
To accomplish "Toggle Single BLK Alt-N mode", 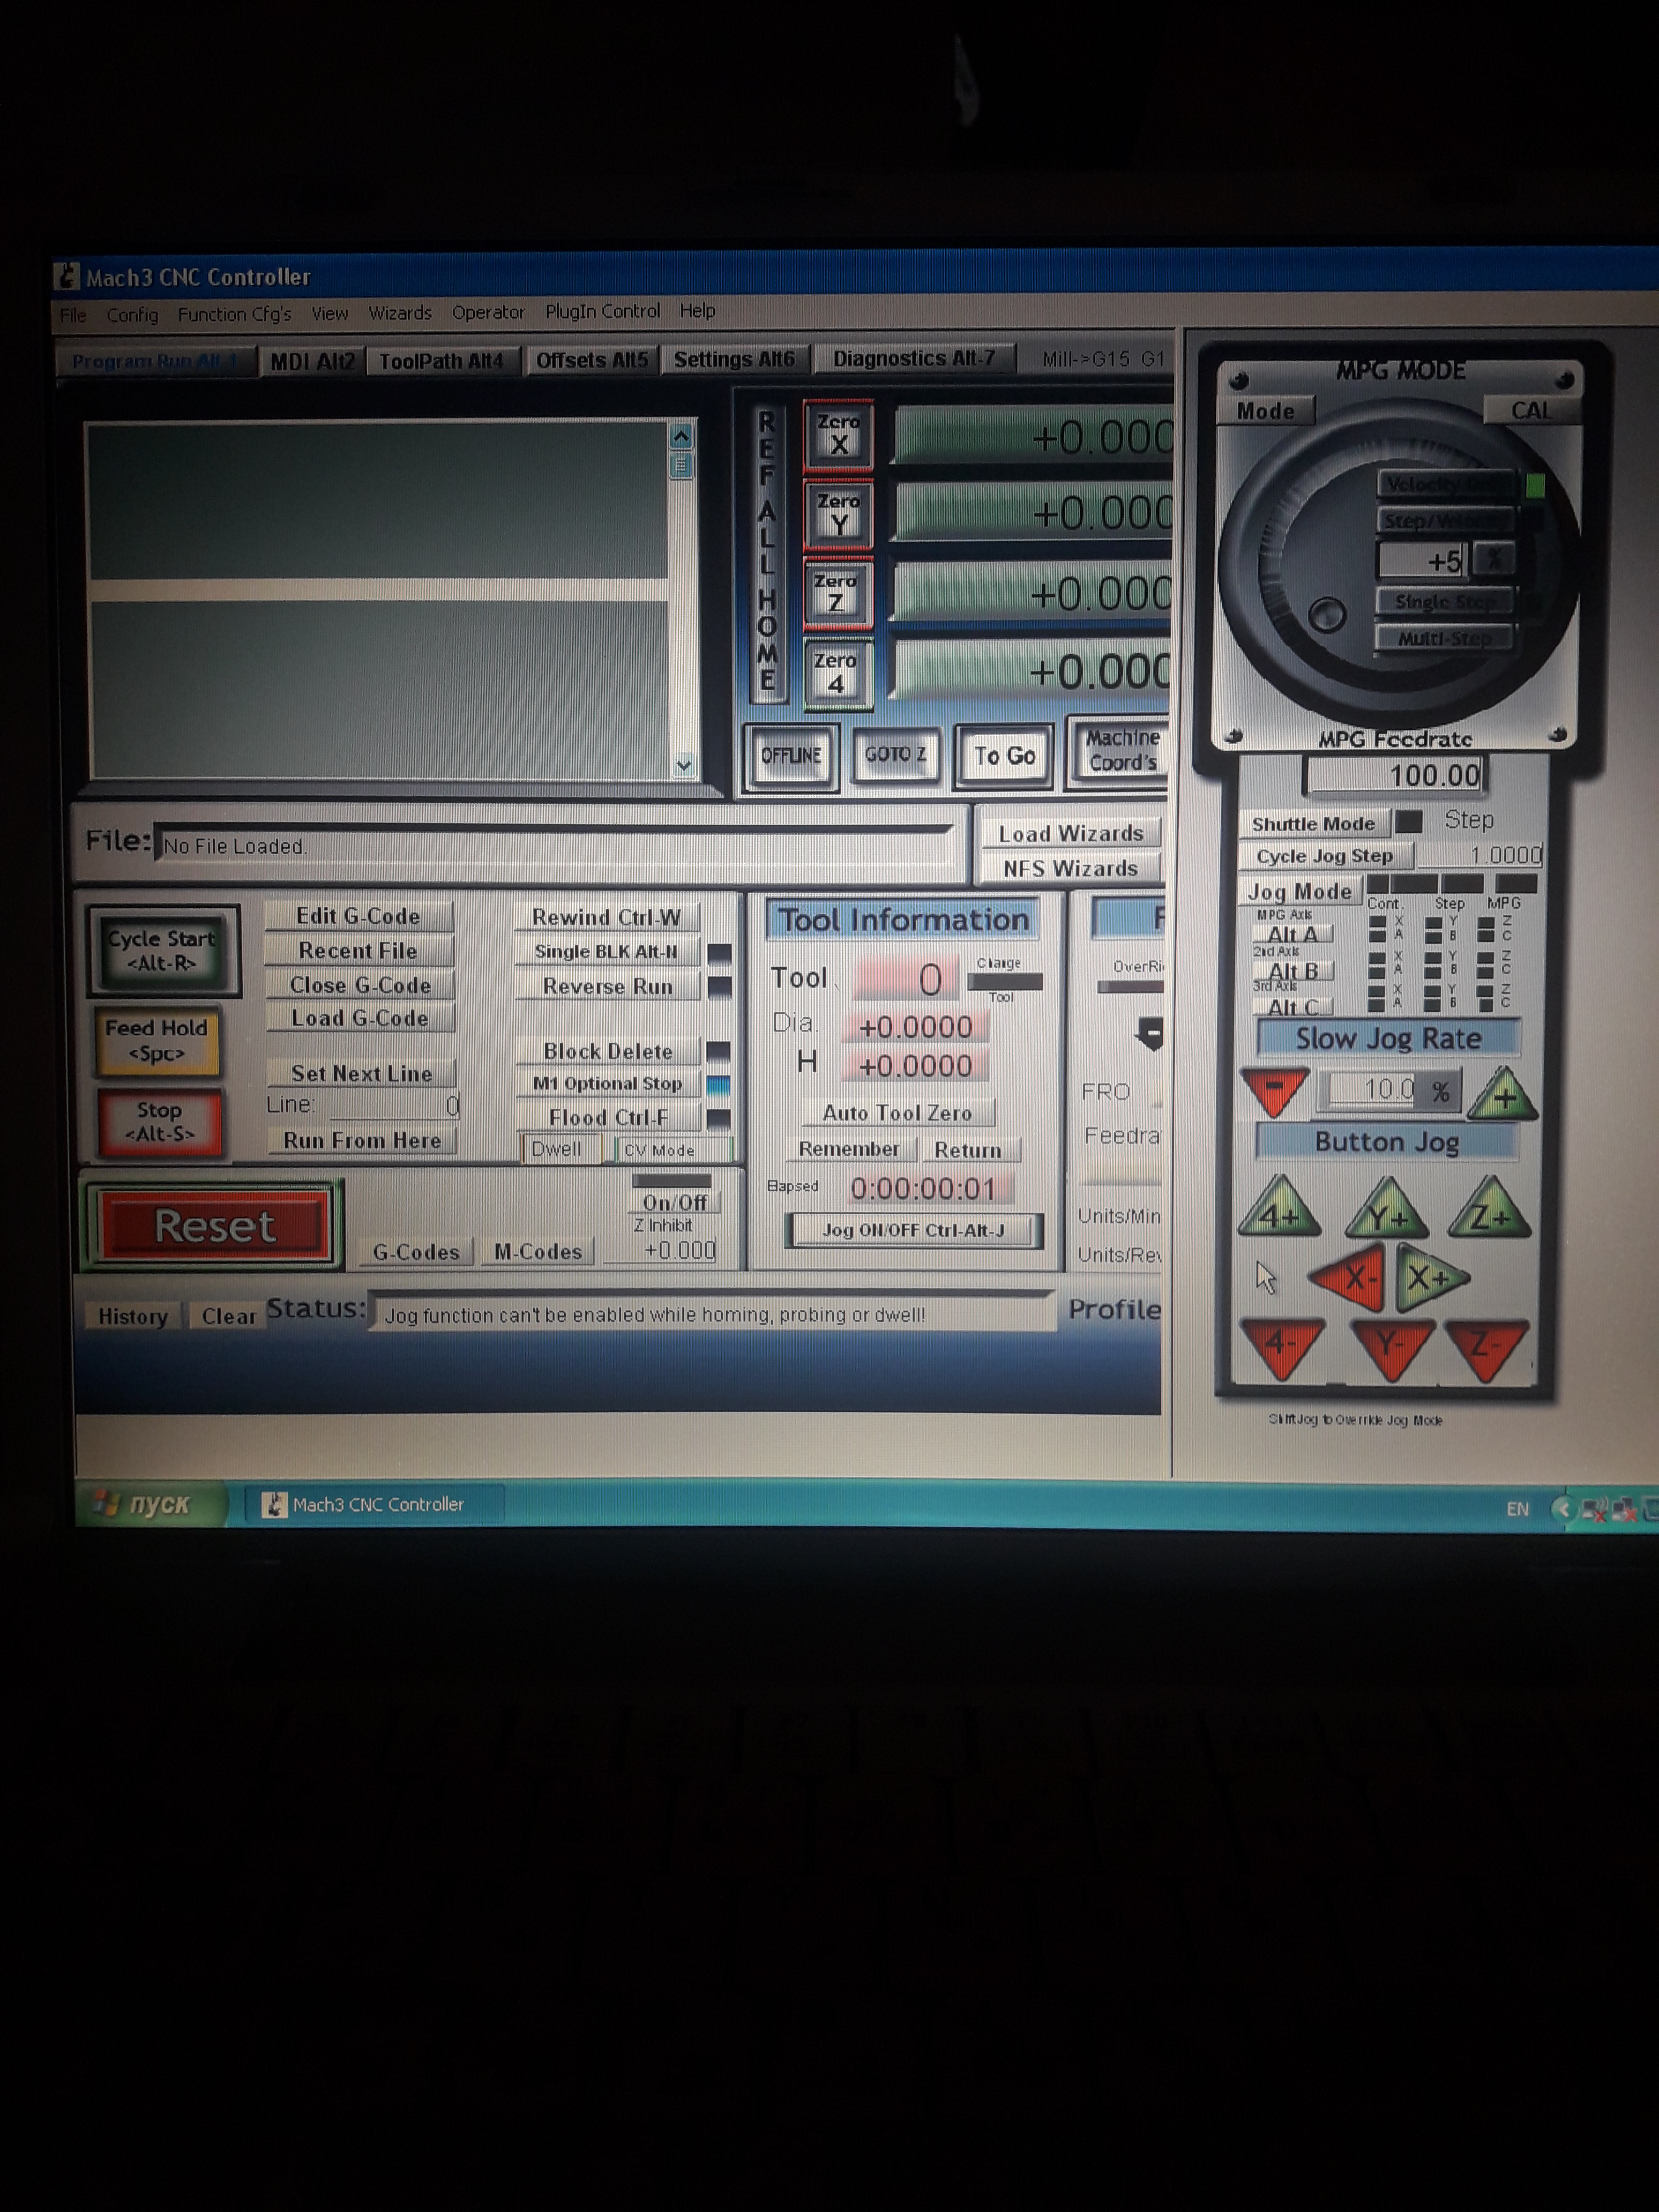I will click(606, 951).
